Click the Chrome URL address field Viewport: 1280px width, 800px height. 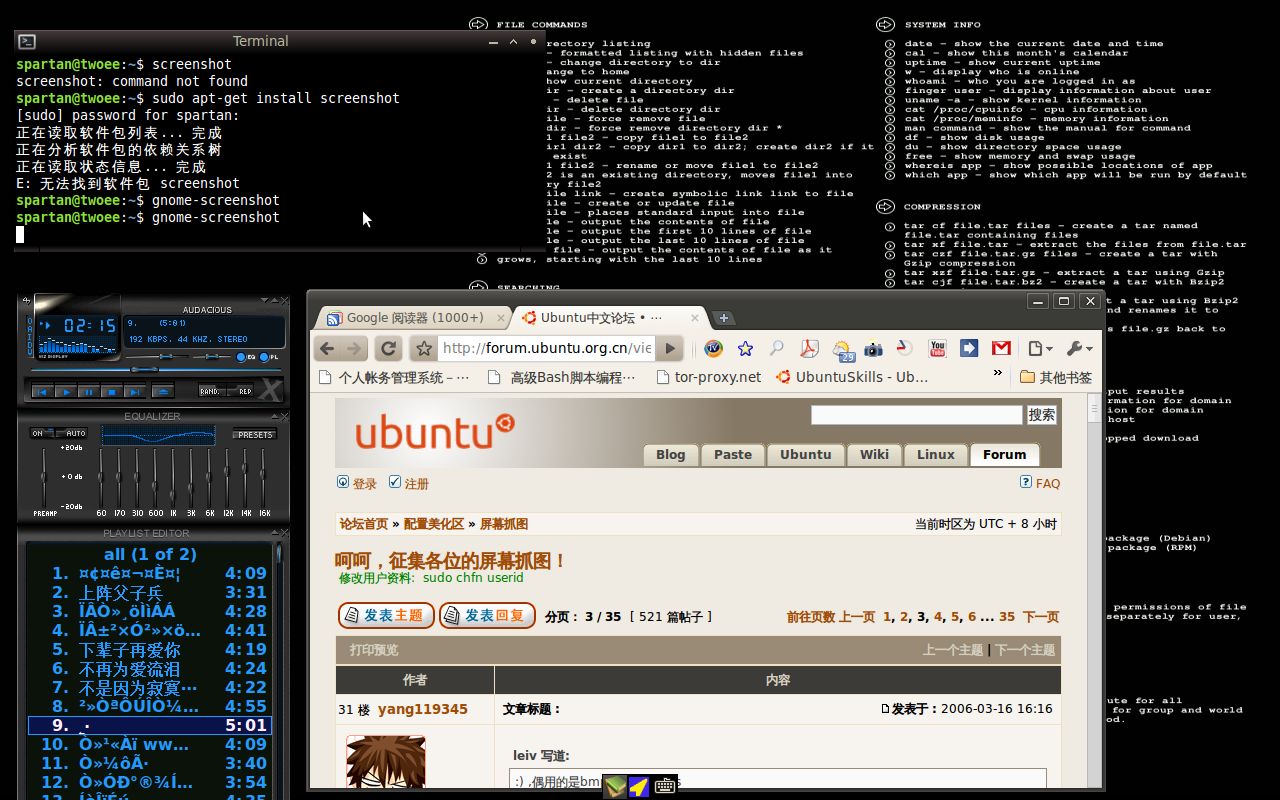tap(546, 348)
